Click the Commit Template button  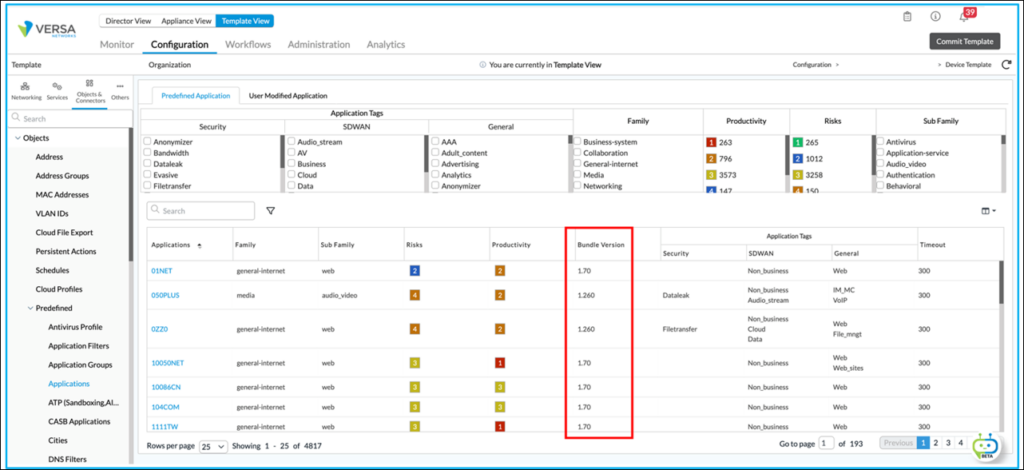(x=965, y=41)
